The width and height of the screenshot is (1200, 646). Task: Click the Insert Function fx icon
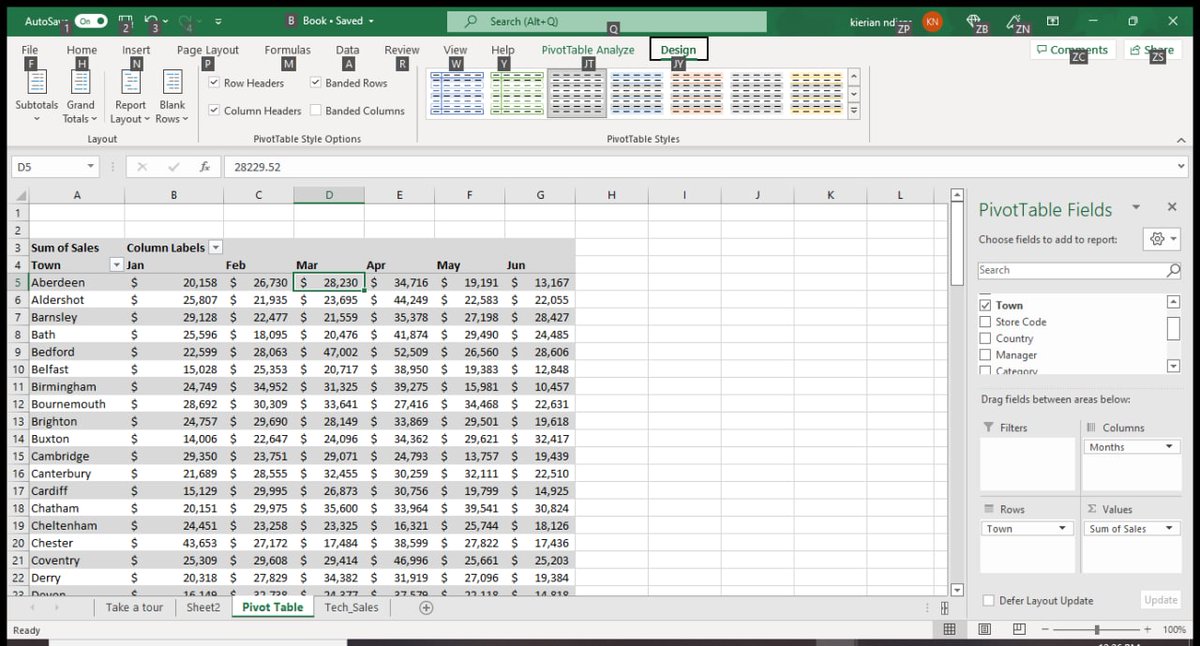[204, 167]
